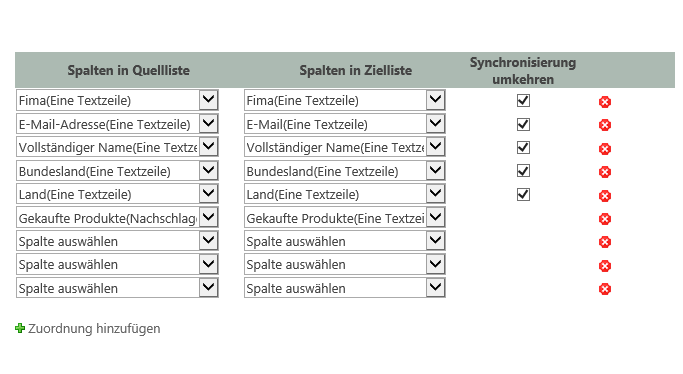Expand the source dropdown Gekaufte Produkte(Nachschlag

point(117,218)
